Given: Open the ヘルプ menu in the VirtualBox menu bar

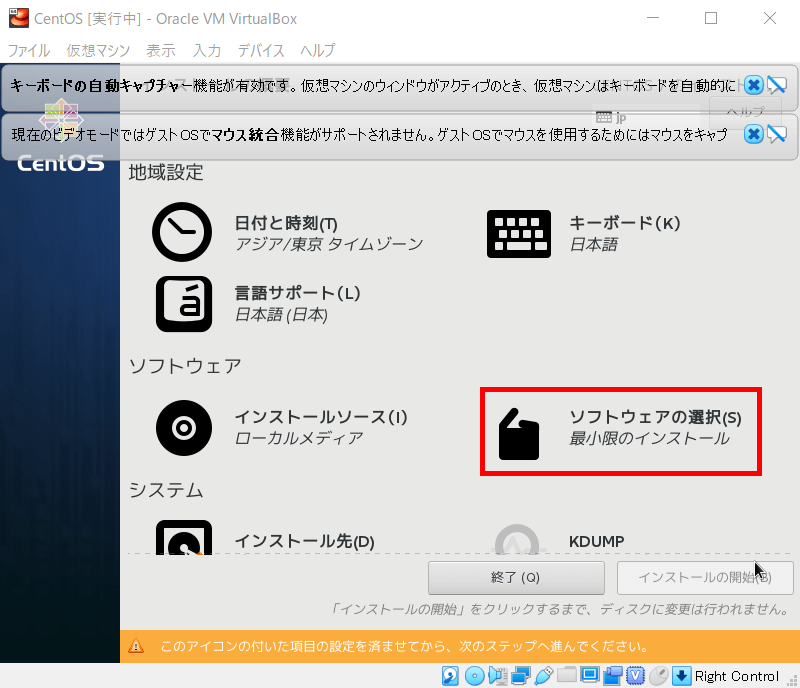Looking at the screenshot, I should 317,50.
